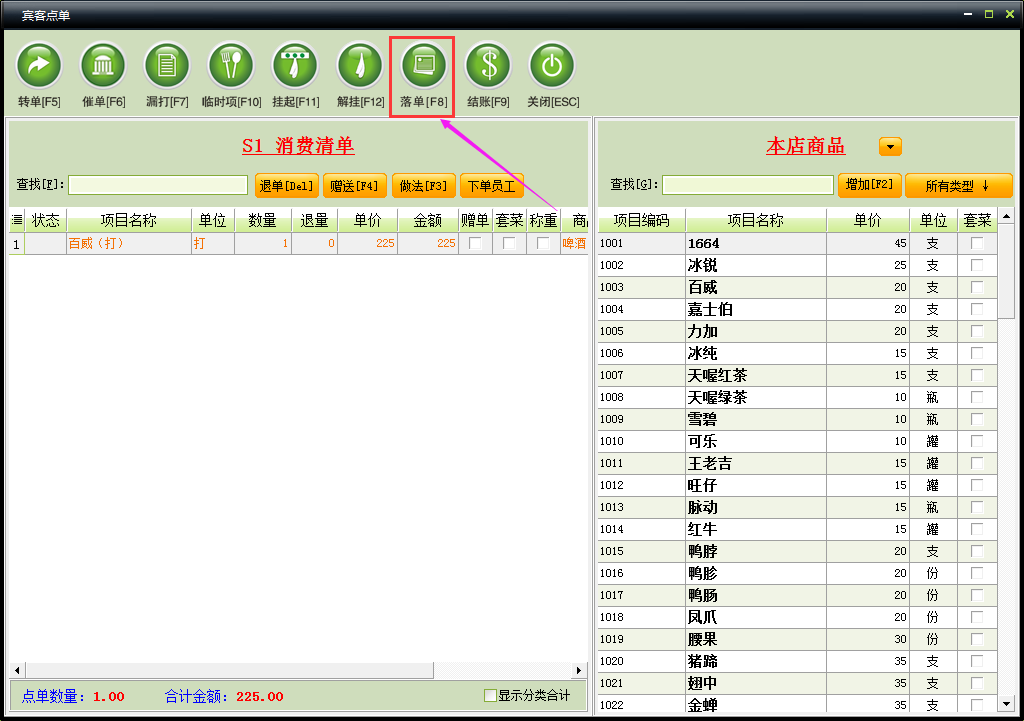Click the product list scroll down arrow
This screenshot has width=1024, height=721.
tap(1006, 704)
